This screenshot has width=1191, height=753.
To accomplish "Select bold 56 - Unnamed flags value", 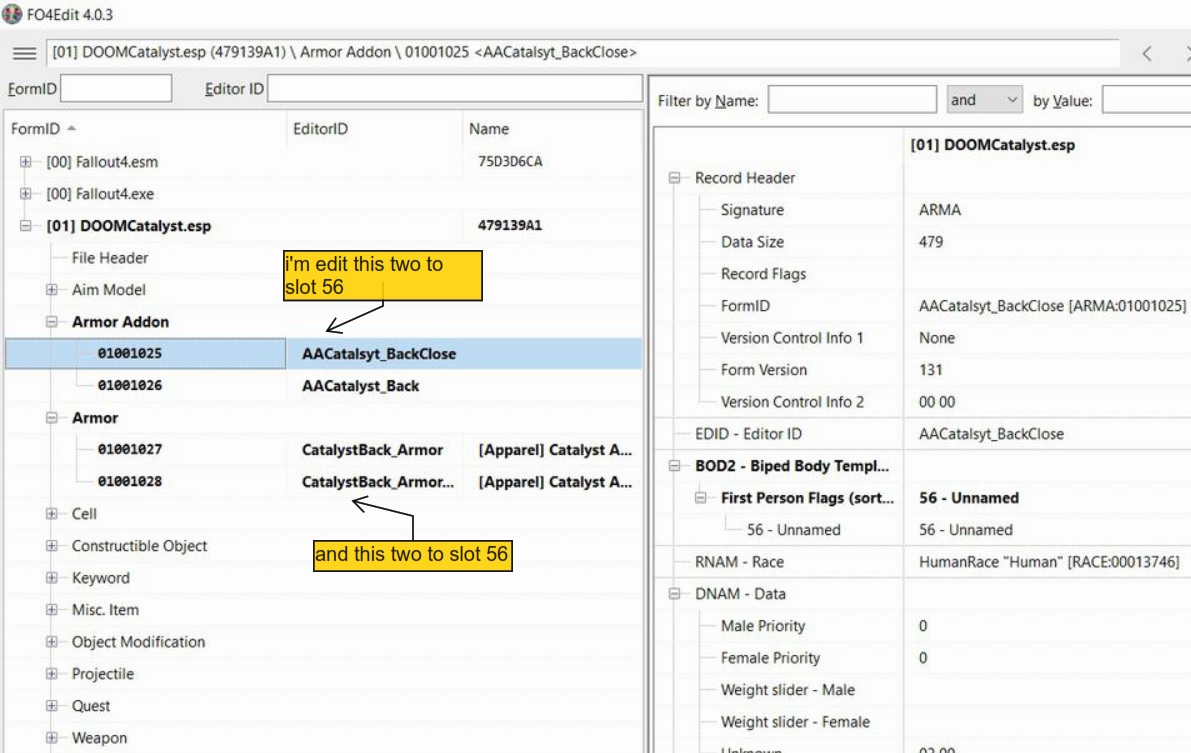I will 968,498.
